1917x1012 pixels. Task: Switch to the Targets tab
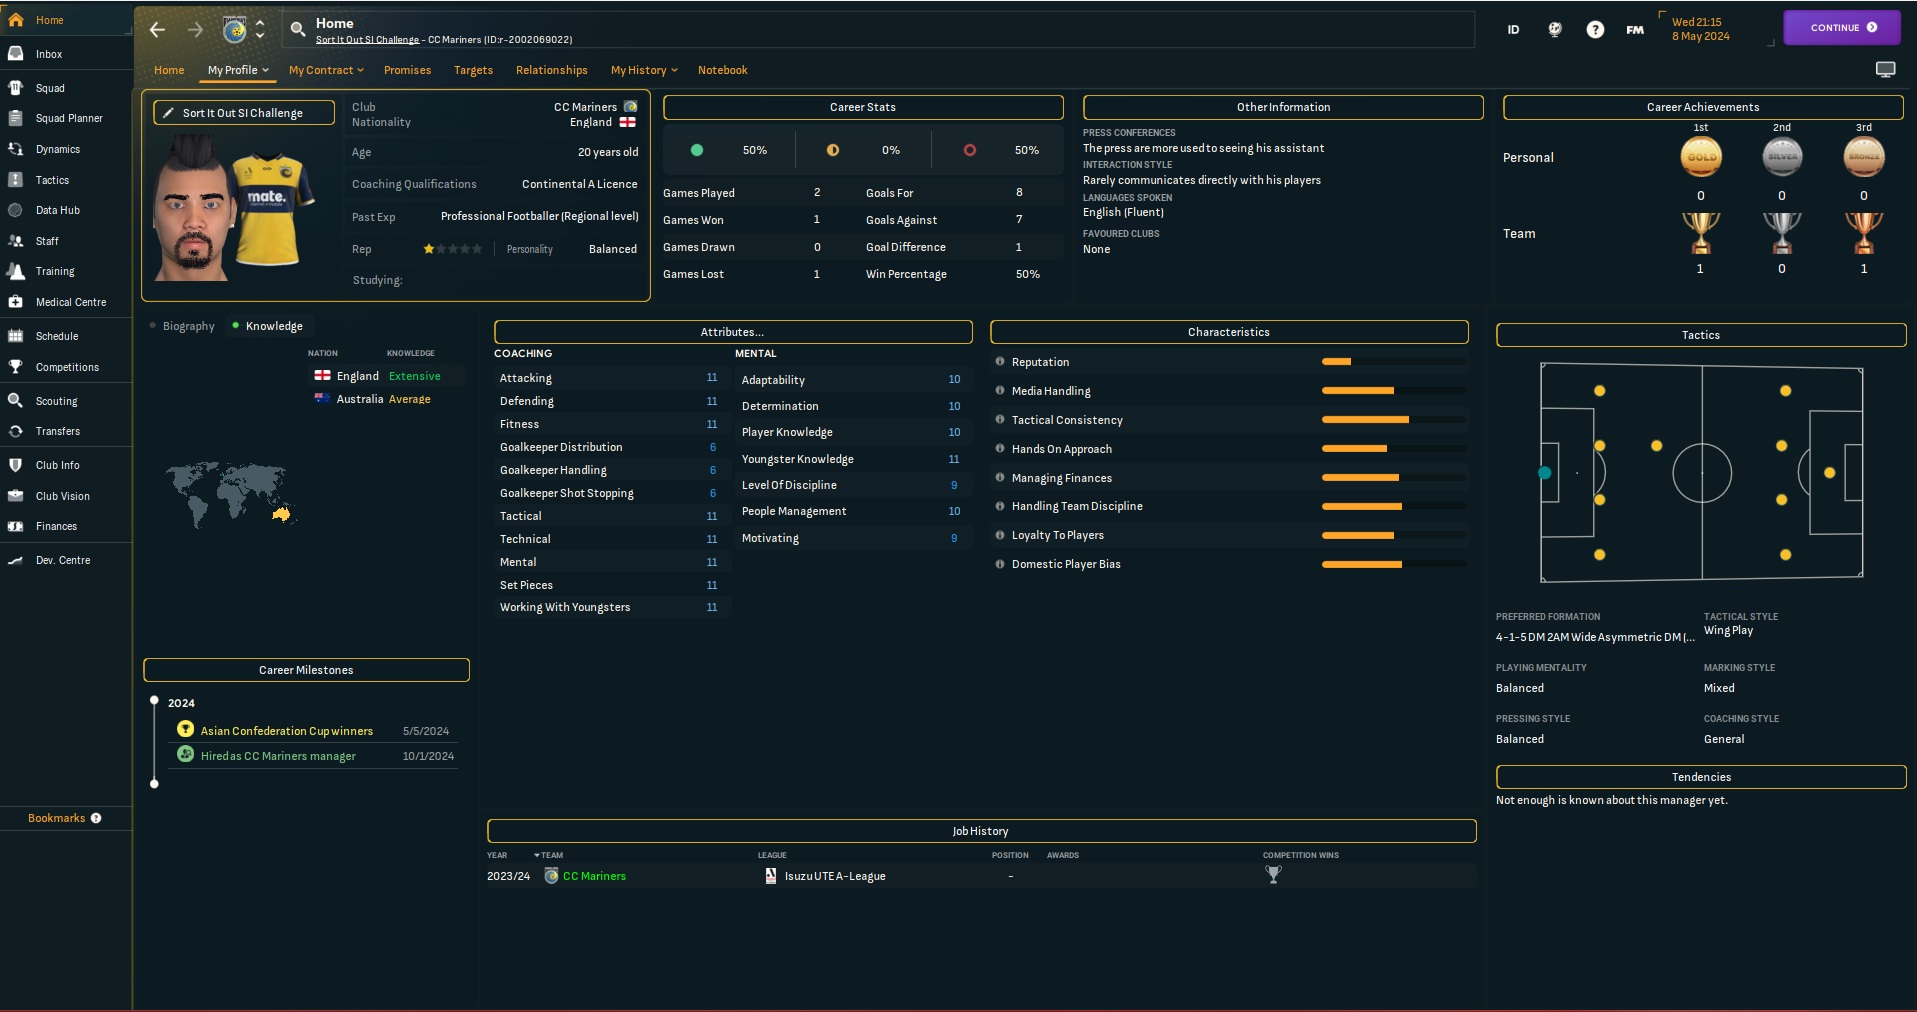coord(473,70)
